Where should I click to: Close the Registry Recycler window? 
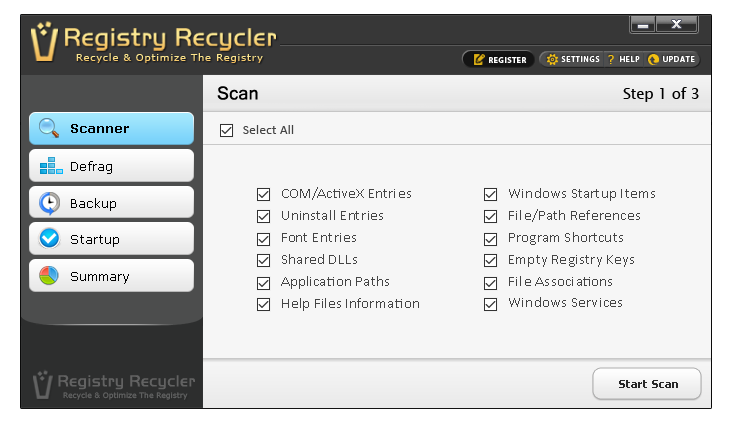[x=677, y=24]
